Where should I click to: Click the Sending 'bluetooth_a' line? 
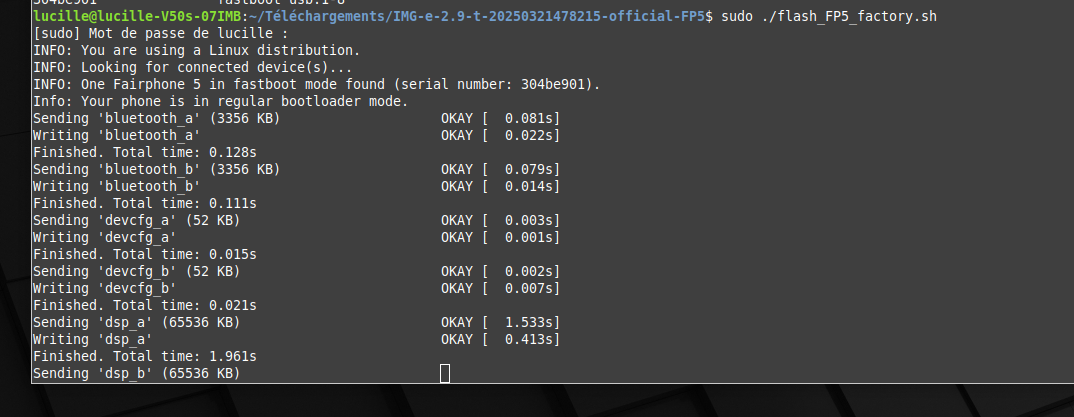coord(297,118)
